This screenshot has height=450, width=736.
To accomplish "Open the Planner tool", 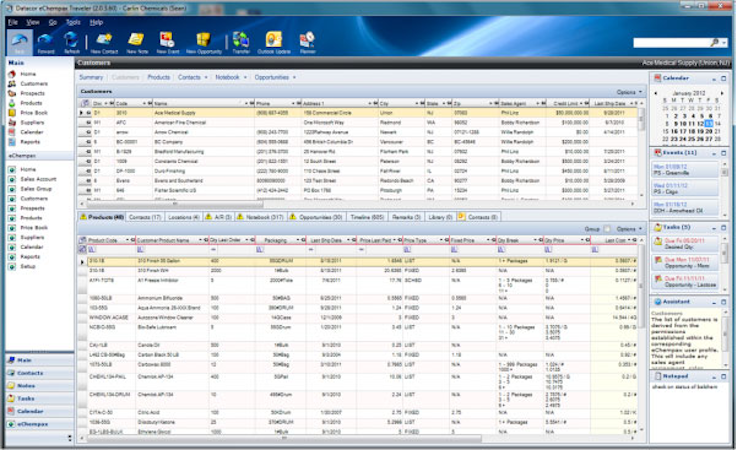I will (306, 40).
